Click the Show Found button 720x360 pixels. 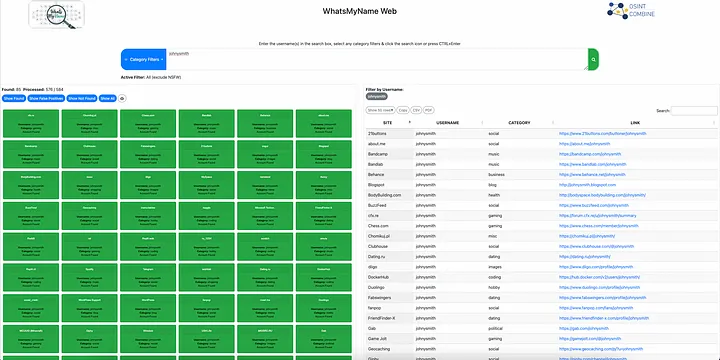(x=14, y=98)
